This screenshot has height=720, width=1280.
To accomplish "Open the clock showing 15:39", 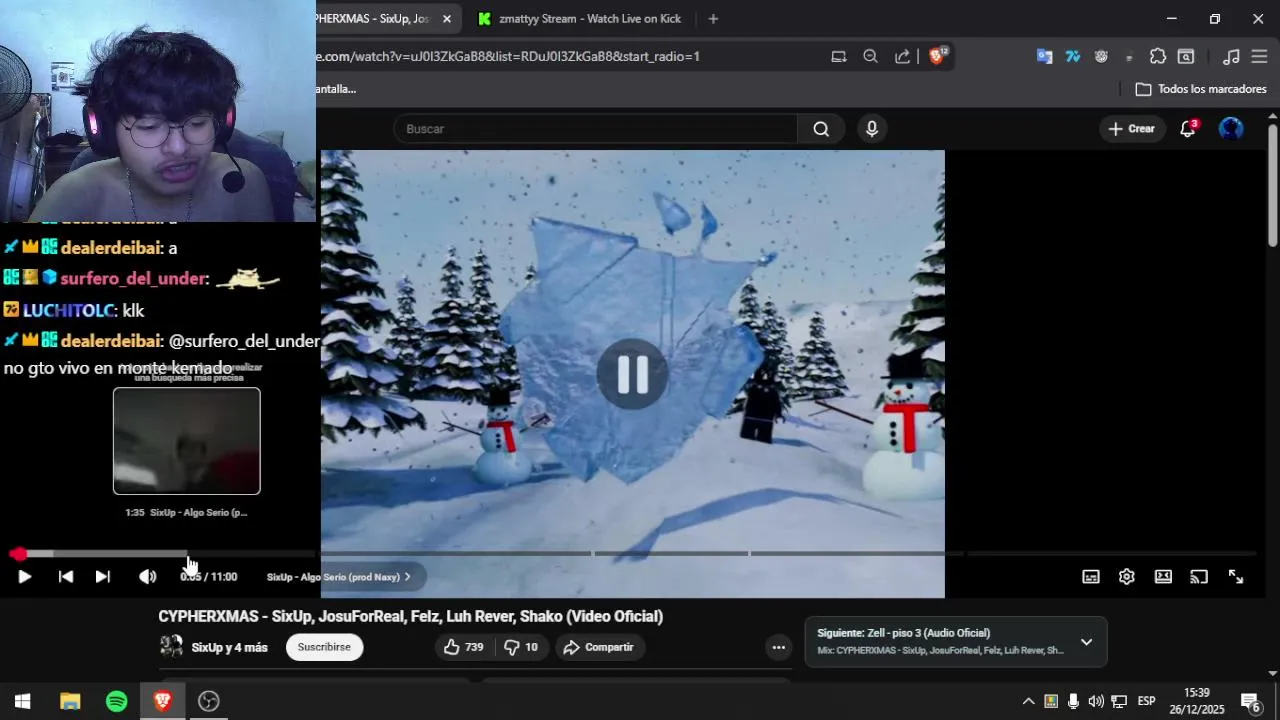I will pyautogui.click(x=1197, y=701).
